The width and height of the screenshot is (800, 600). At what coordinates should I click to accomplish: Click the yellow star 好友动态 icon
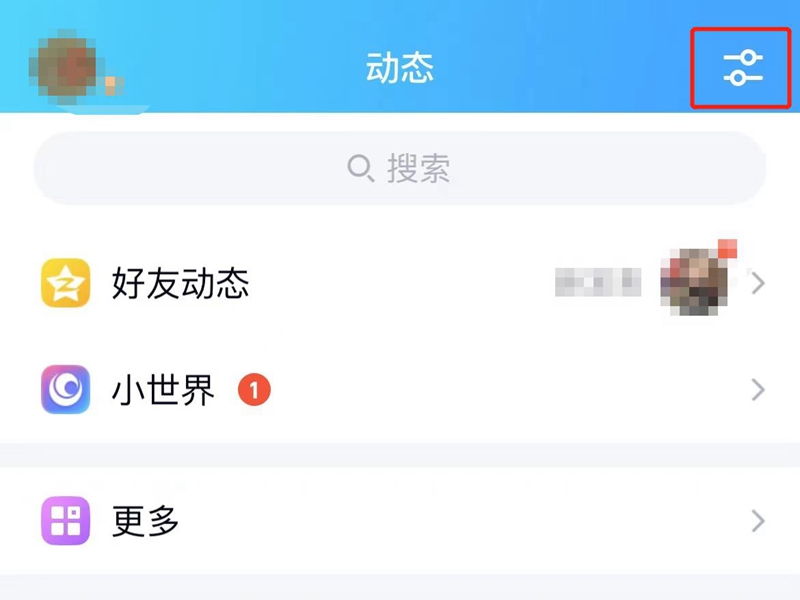[x=65, y=283]
